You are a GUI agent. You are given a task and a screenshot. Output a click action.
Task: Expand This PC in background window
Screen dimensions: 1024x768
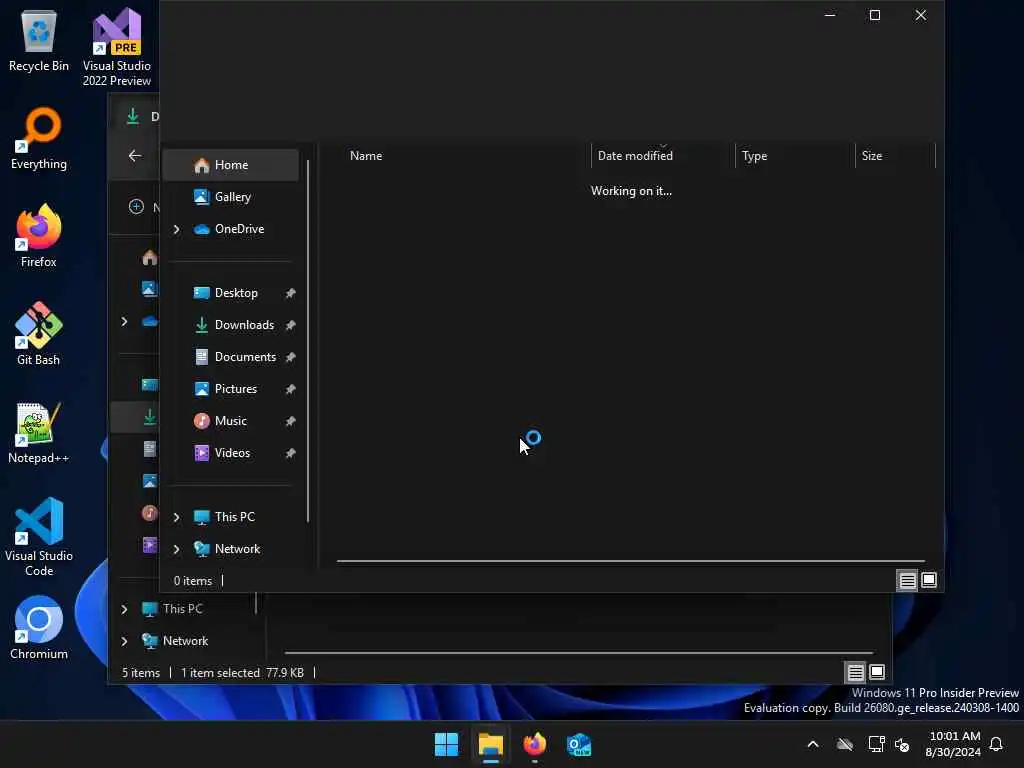point(124,609)
